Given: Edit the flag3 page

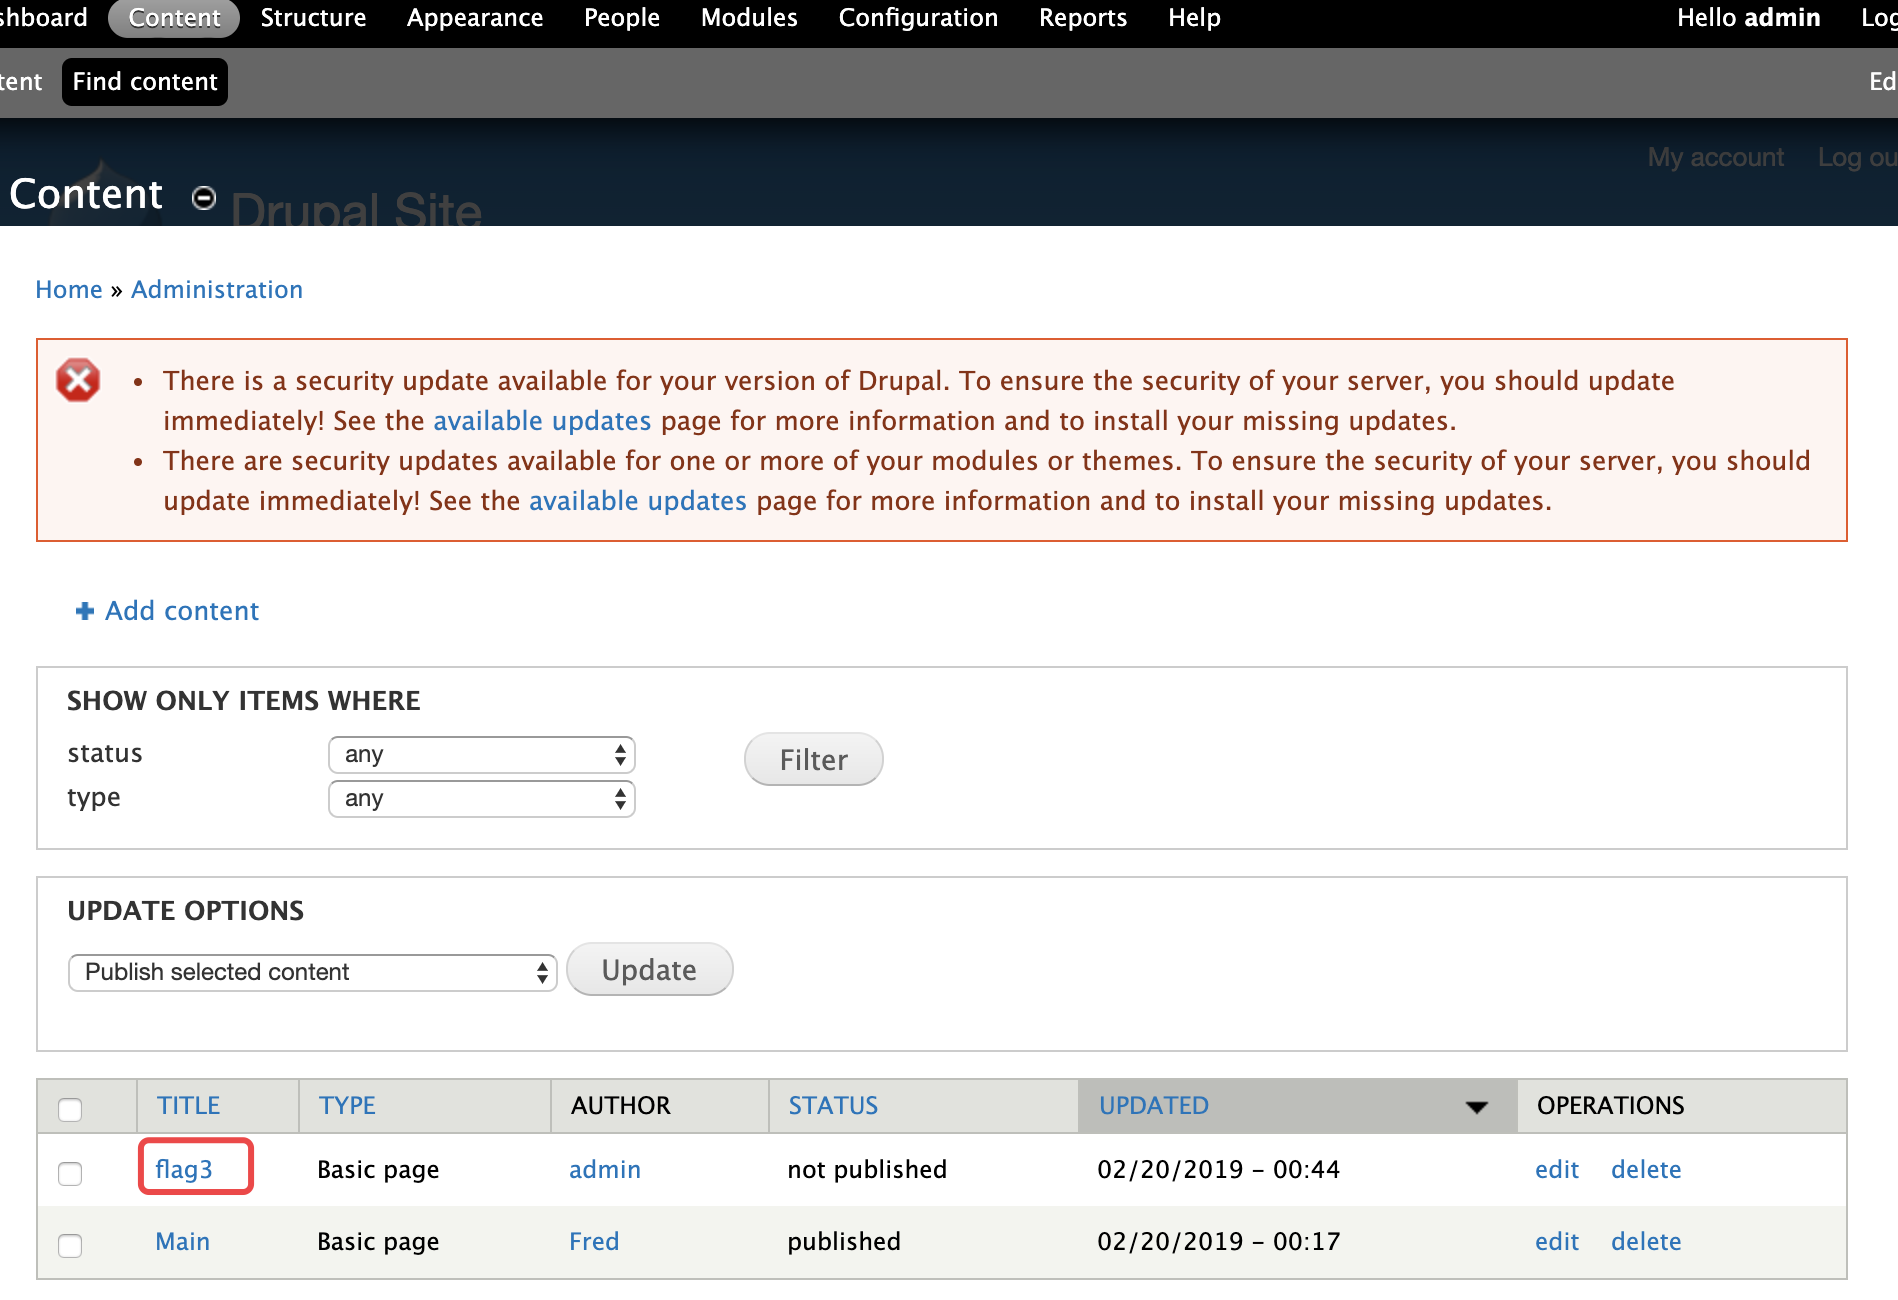Looking at the screenshot, I should (1557, 1170).
